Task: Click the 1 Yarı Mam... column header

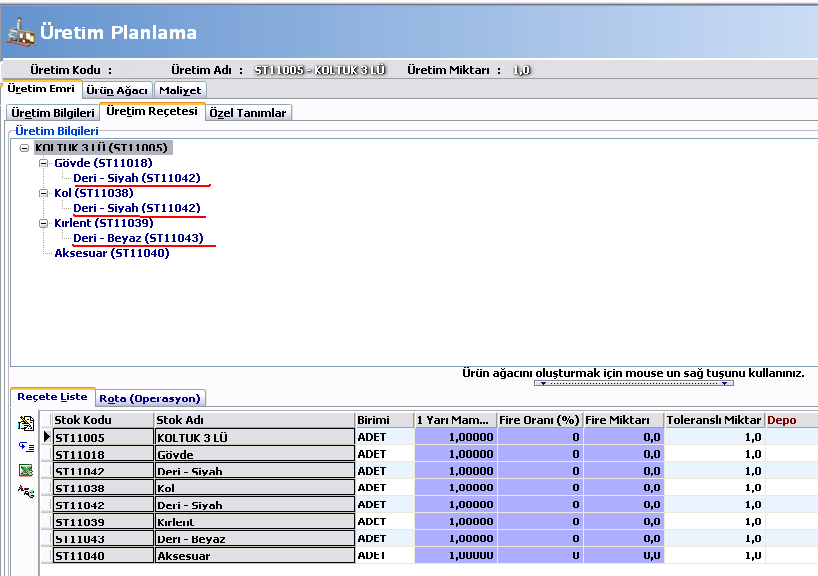Action: click(x=456, y=420)
